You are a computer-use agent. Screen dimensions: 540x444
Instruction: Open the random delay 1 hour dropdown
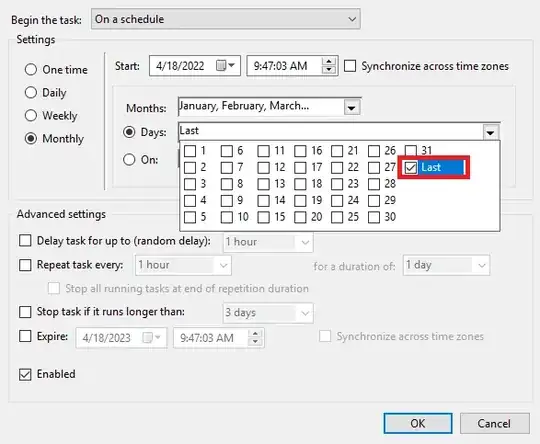pyautogui.click(x=268, y=242)
